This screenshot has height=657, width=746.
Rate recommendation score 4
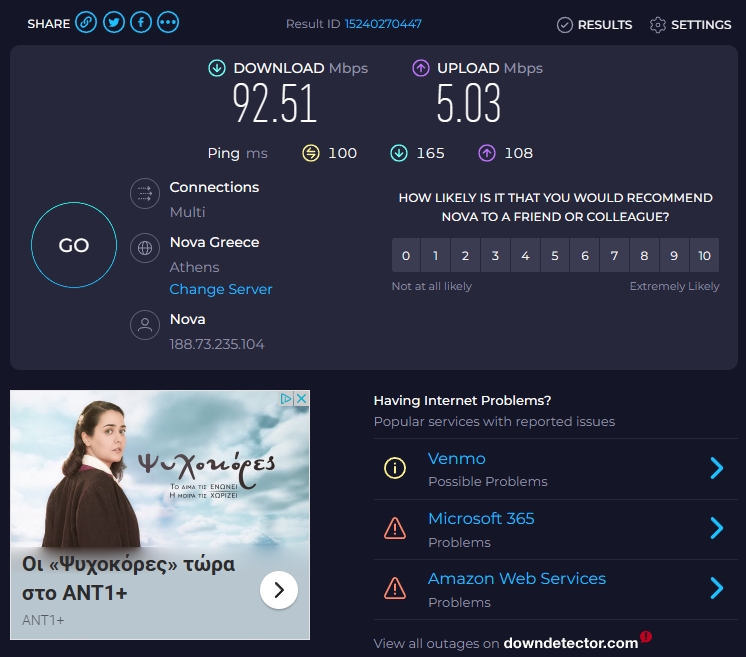point(525,255)
